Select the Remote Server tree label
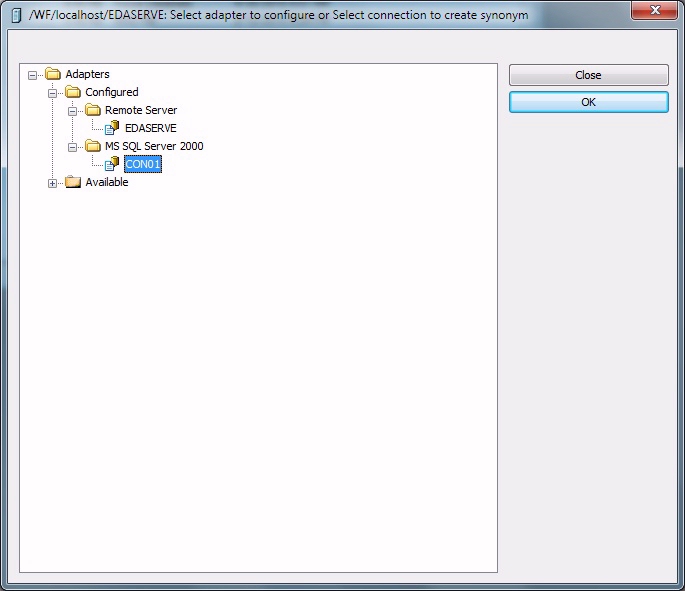Screen dimensions: 685x591 click(141, 110)
